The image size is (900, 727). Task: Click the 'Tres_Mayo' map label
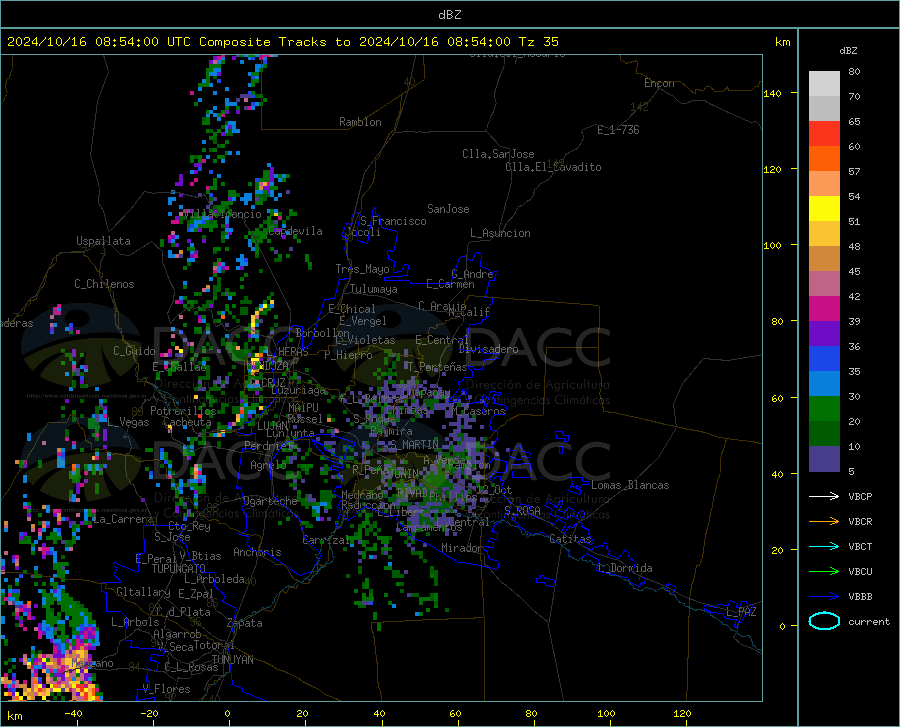click(362, 269)
